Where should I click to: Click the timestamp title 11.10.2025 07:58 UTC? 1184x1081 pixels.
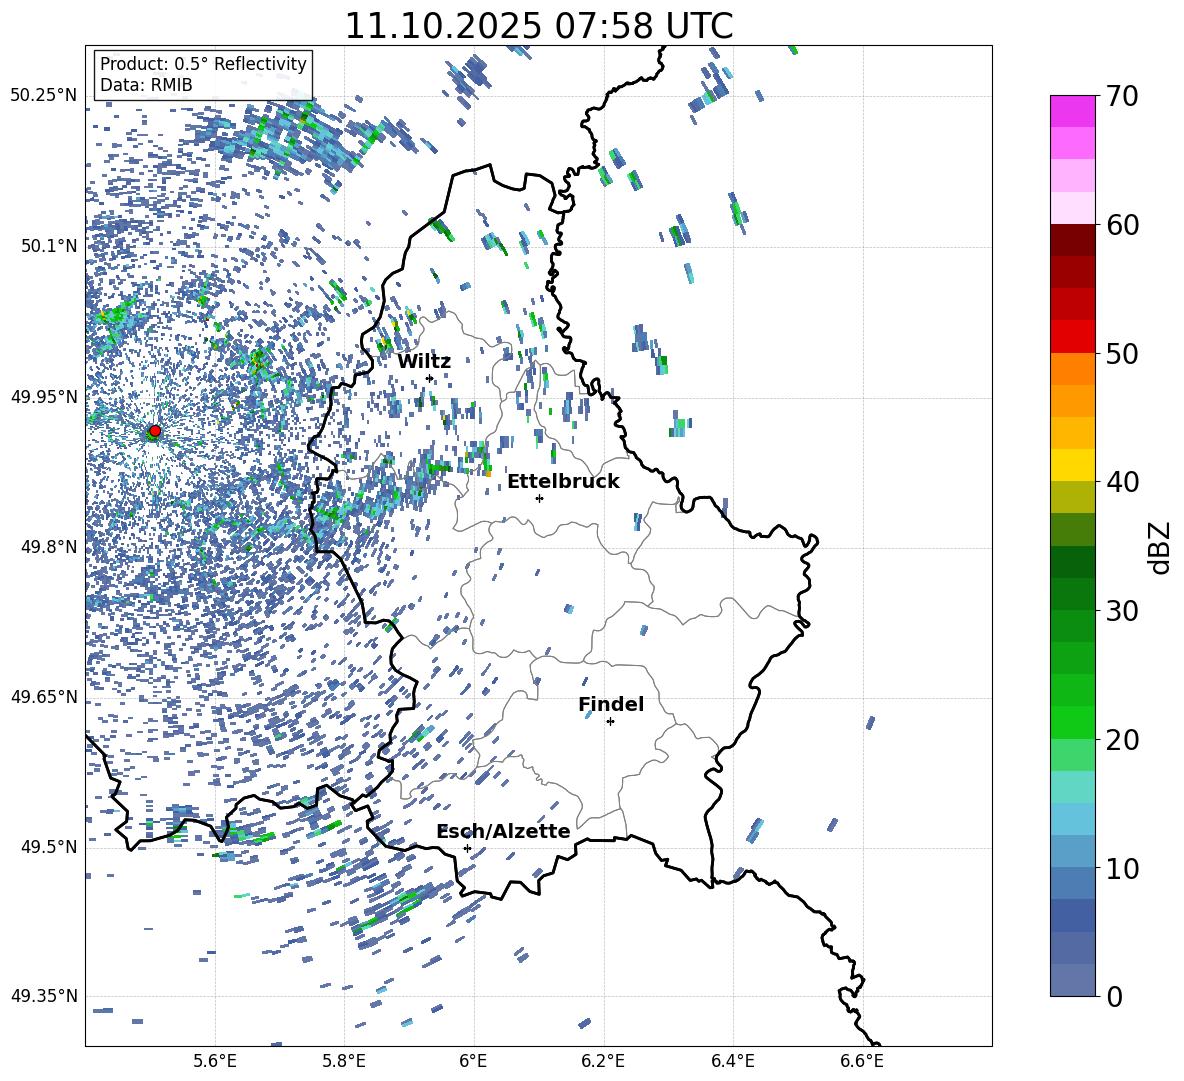click(538, 26)
